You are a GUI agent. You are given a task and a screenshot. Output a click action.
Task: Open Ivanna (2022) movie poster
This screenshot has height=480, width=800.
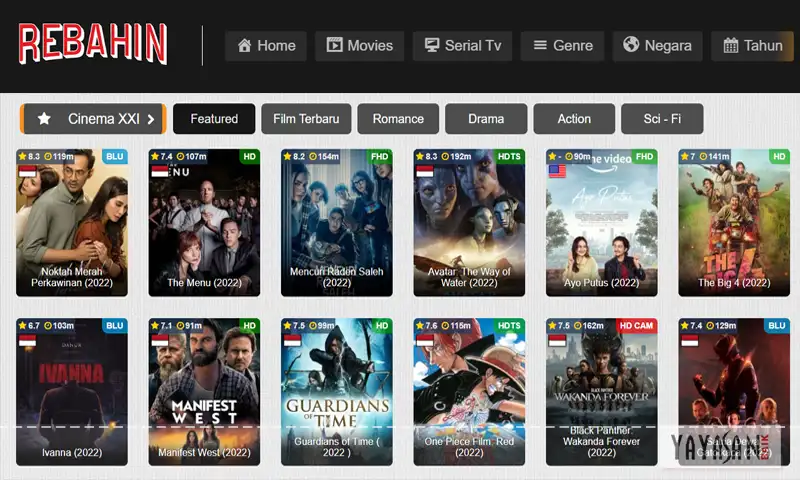[72, 392]
